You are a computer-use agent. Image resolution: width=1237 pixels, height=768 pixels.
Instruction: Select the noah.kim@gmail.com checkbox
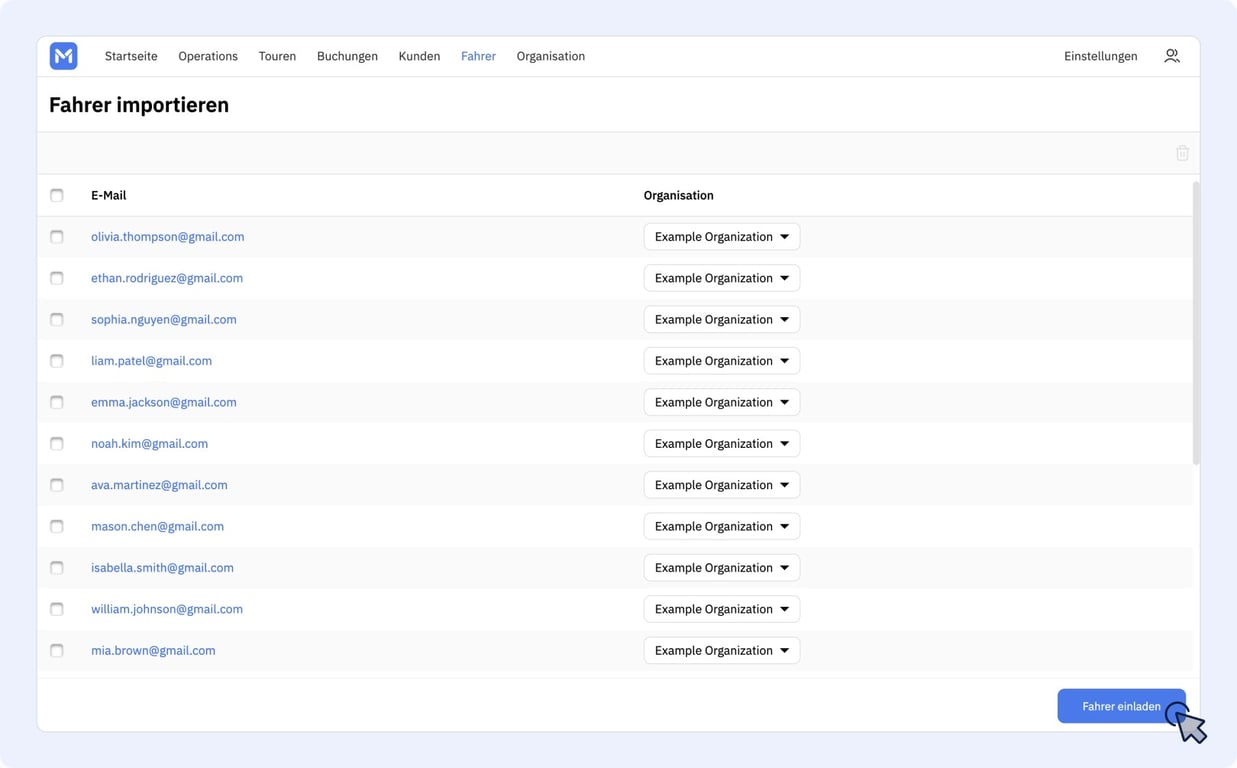57,443
